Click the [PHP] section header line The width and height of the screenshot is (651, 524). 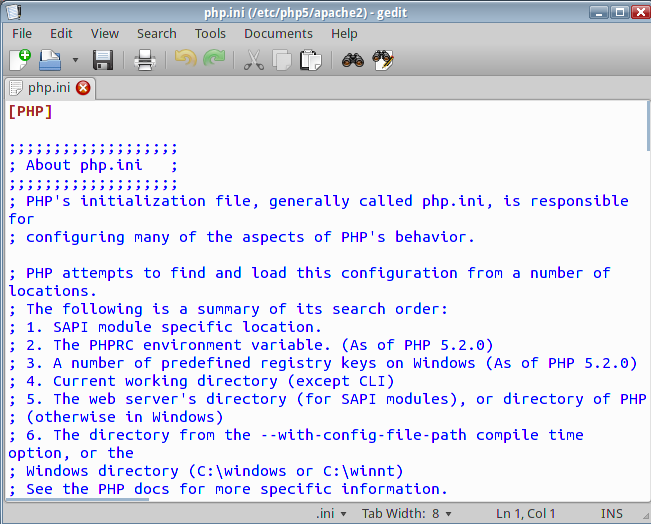31,111
